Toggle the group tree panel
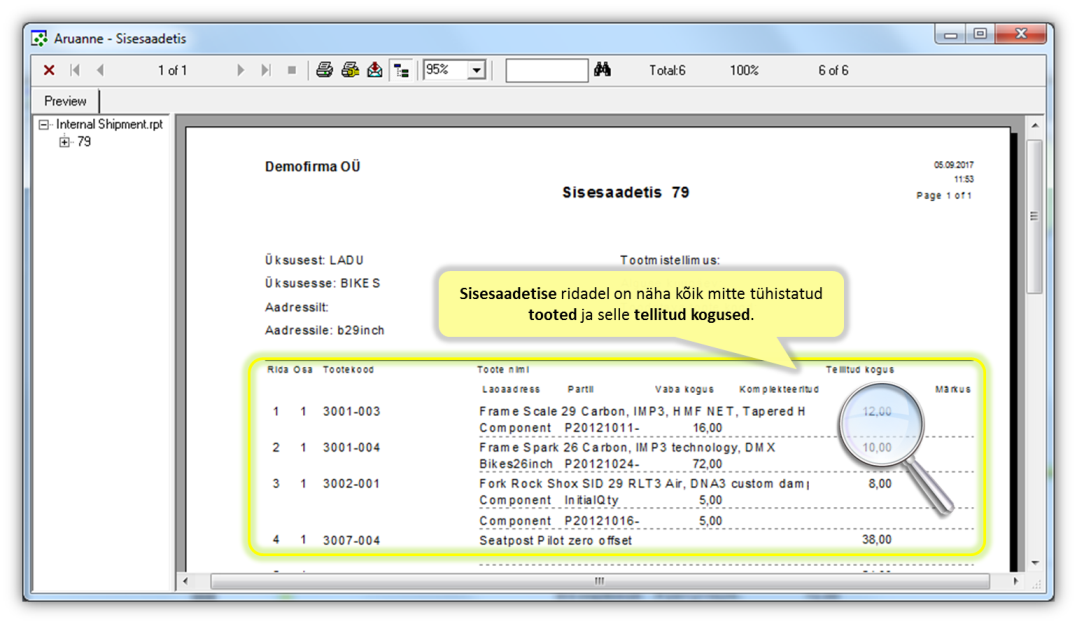 click(401, 70)
